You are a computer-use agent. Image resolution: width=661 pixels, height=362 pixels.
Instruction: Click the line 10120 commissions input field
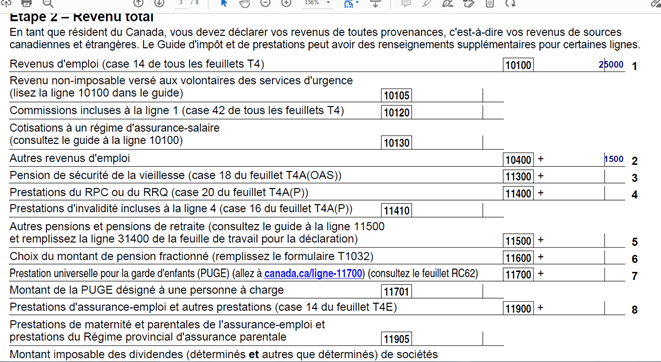[457, 112]
